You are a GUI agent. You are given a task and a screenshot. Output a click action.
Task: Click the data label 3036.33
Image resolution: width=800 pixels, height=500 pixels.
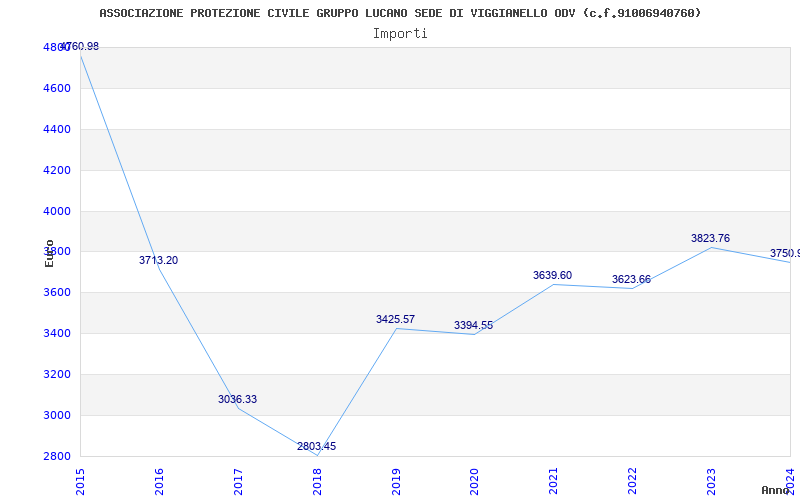point(238,399)
